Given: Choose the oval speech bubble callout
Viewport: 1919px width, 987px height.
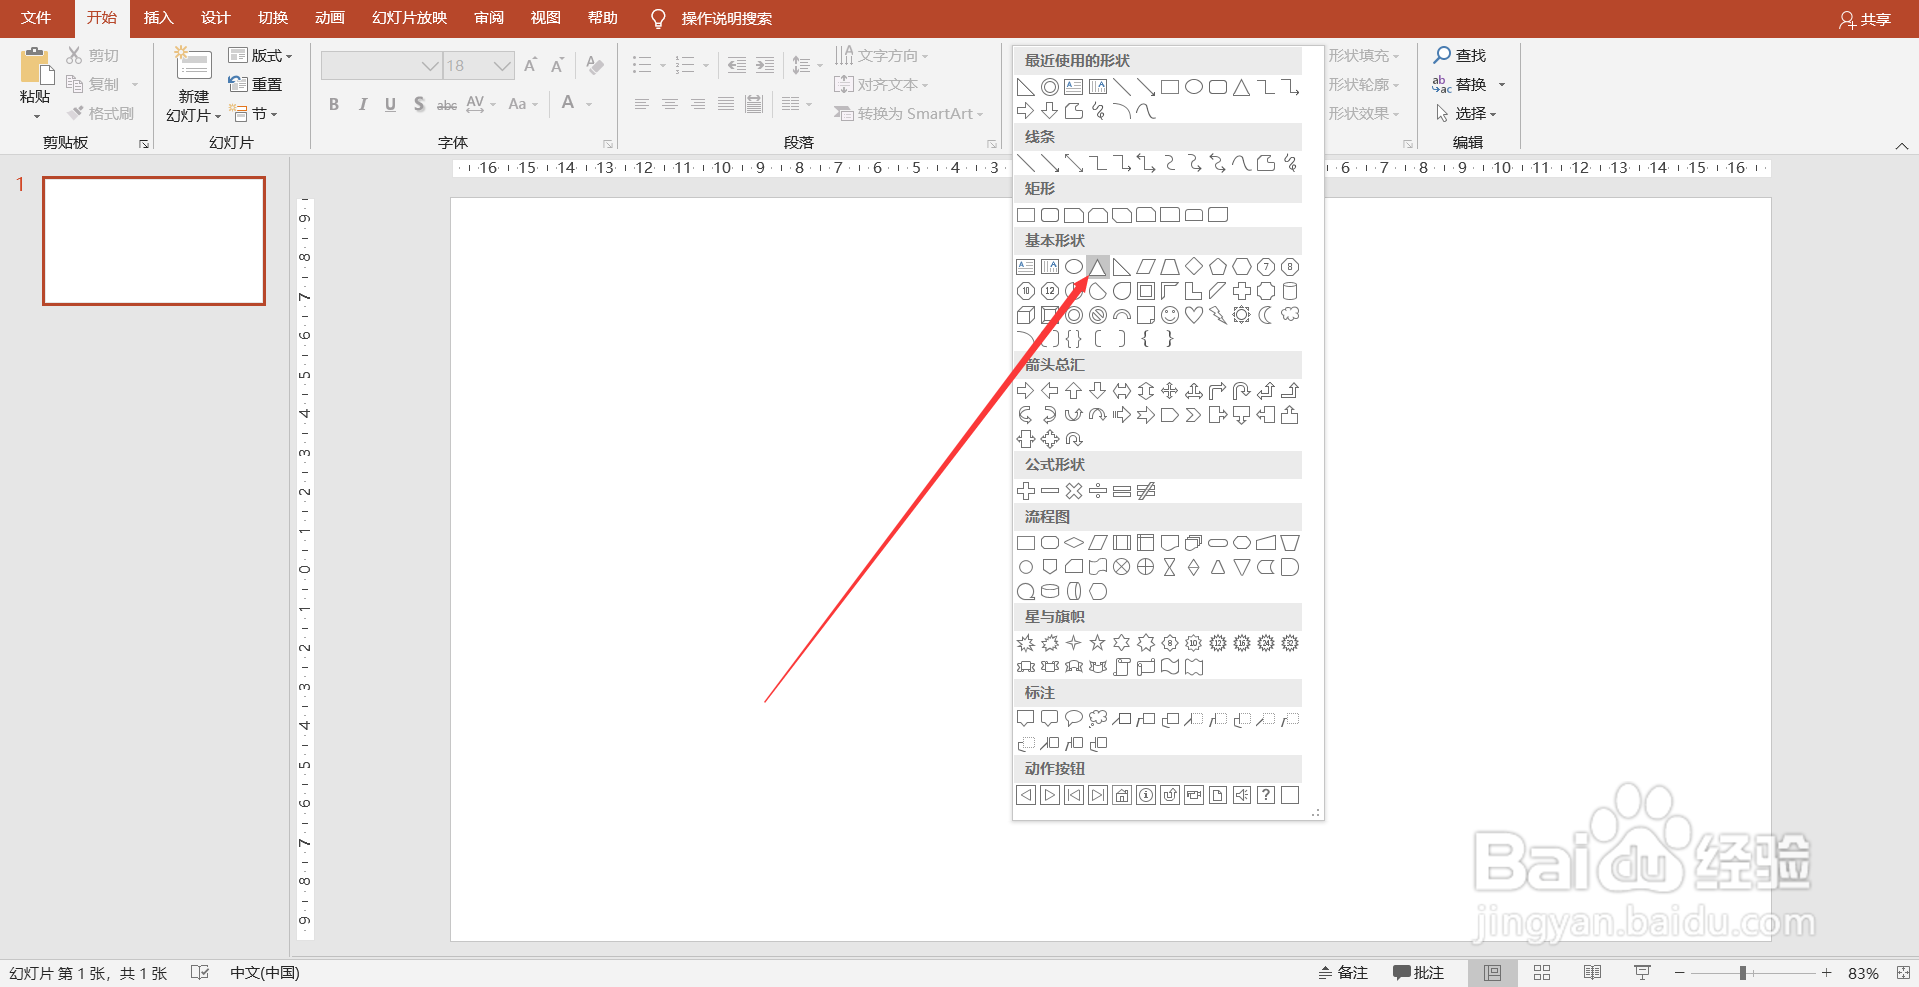Looking at the screenshot, I should [x=1073, y=719].
